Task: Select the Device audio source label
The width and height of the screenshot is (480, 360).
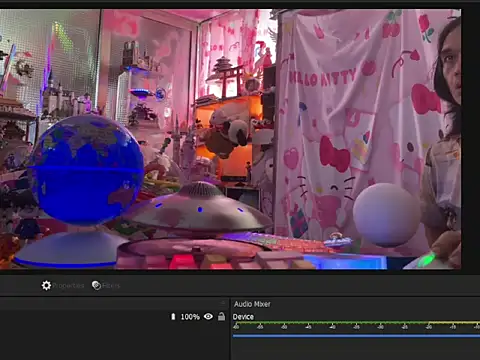Action: (x=243, y=317)
